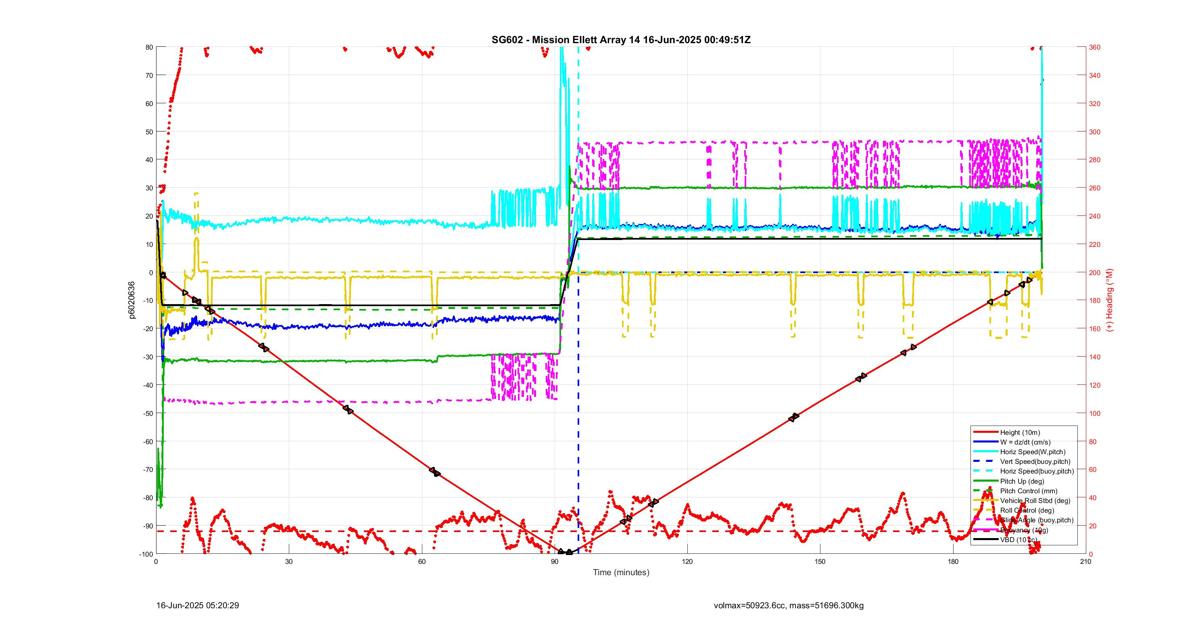Click the dive bottom marker at depth -100
This screenshot has width=1200, height=622.
click(566, 552)
